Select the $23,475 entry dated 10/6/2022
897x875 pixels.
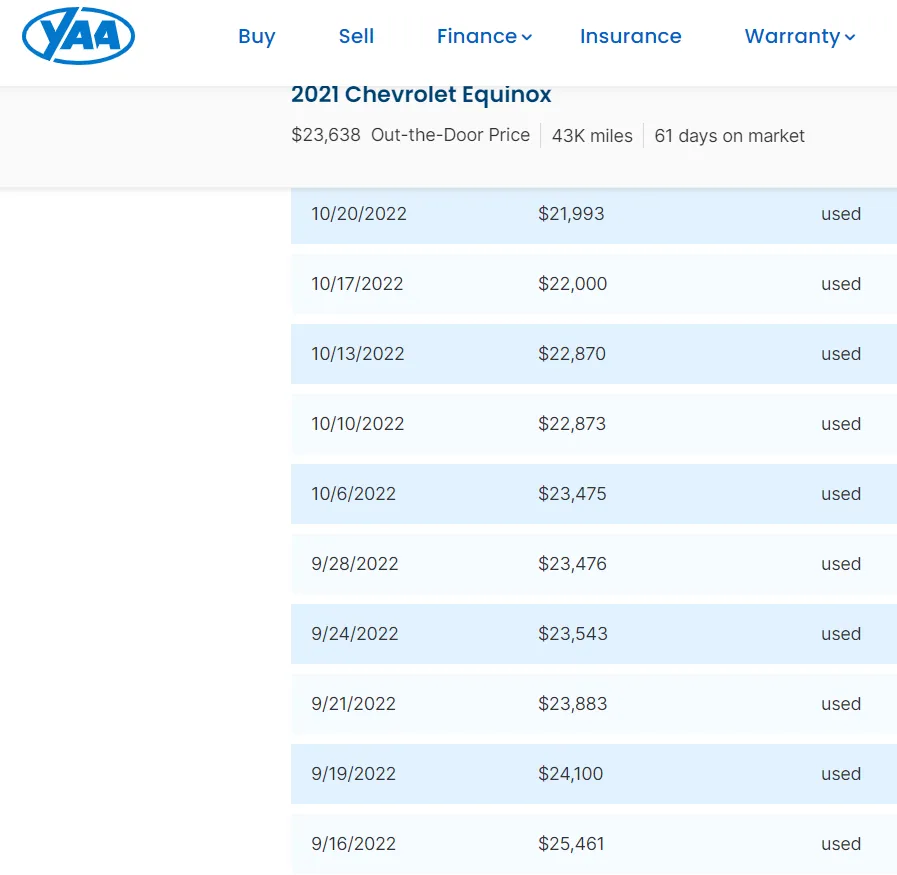click(x=593, y=494)
